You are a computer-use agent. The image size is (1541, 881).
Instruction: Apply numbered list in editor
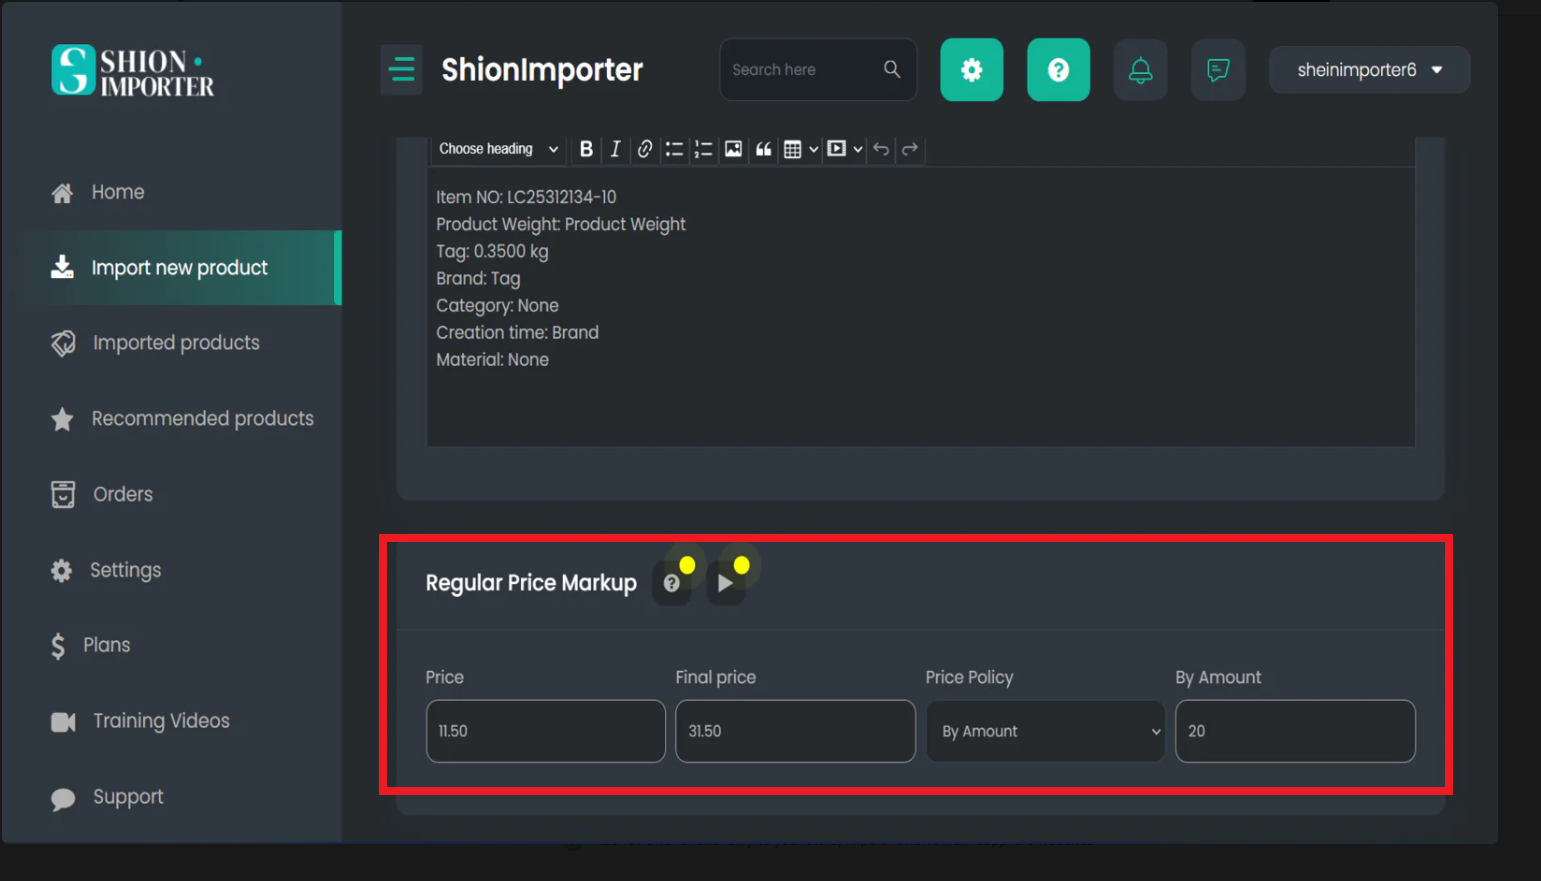pyautogui.click(x=704, y=149)
